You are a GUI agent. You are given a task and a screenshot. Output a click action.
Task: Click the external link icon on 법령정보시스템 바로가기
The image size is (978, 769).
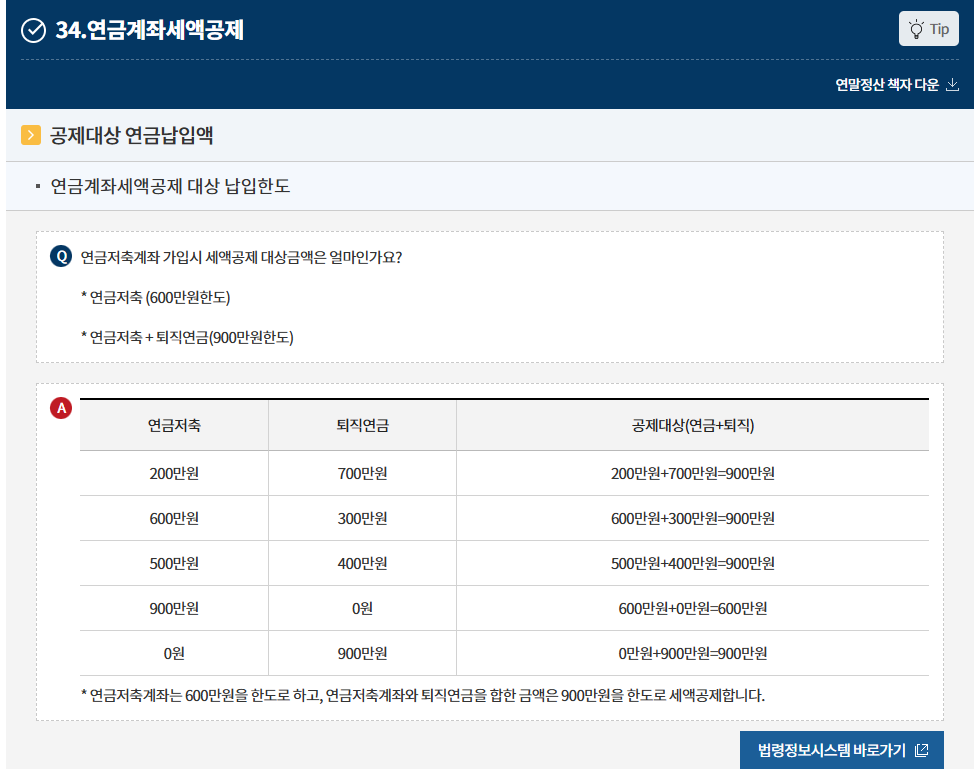[x=924, y=746]
